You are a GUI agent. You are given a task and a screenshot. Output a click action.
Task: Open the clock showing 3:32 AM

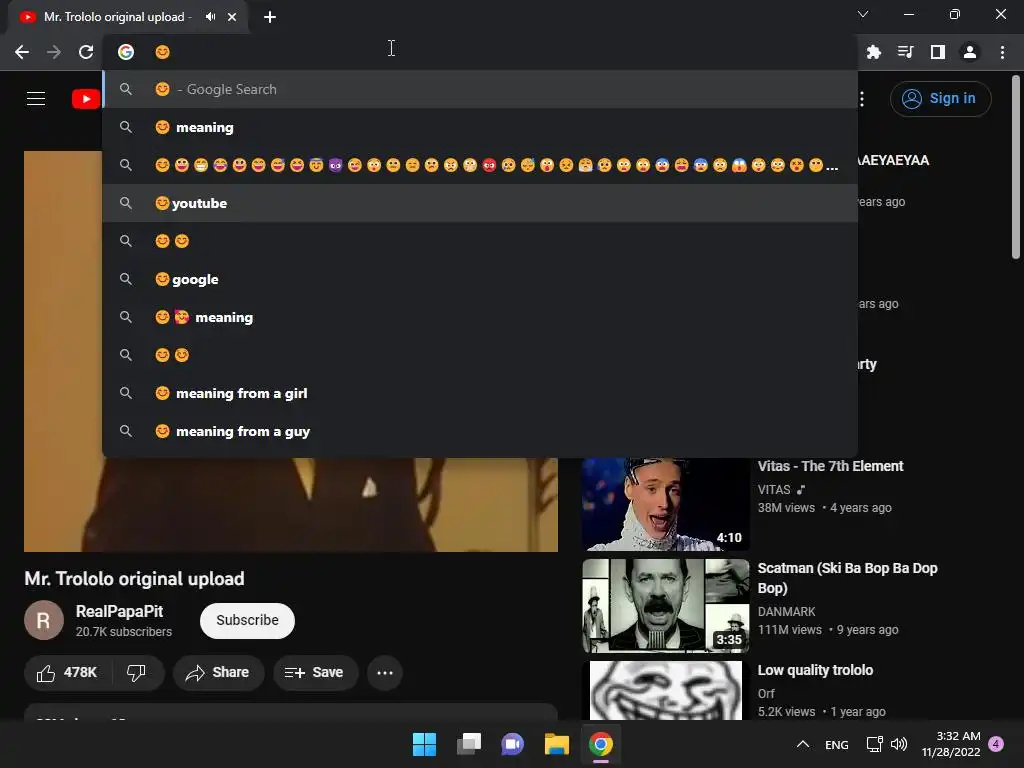pyautogui.click(x=951, y=744)
